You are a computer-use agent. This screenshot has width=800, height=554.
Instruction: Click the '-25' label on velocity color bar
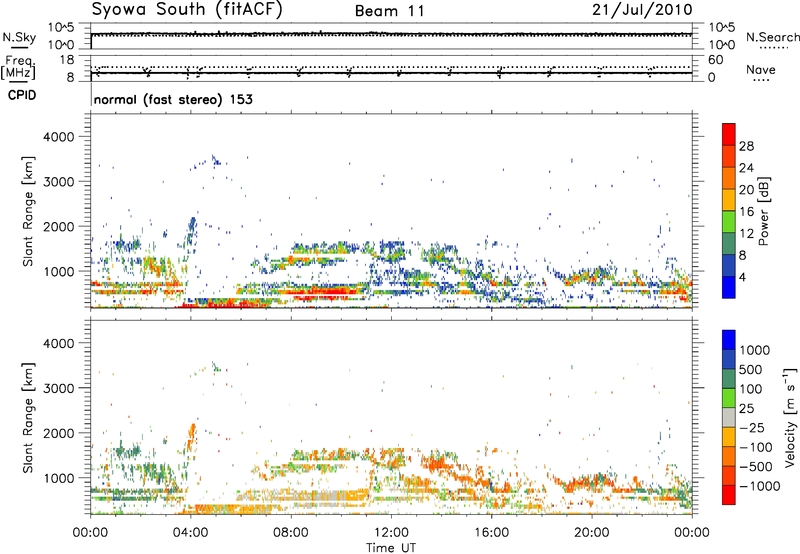(752, 428)
